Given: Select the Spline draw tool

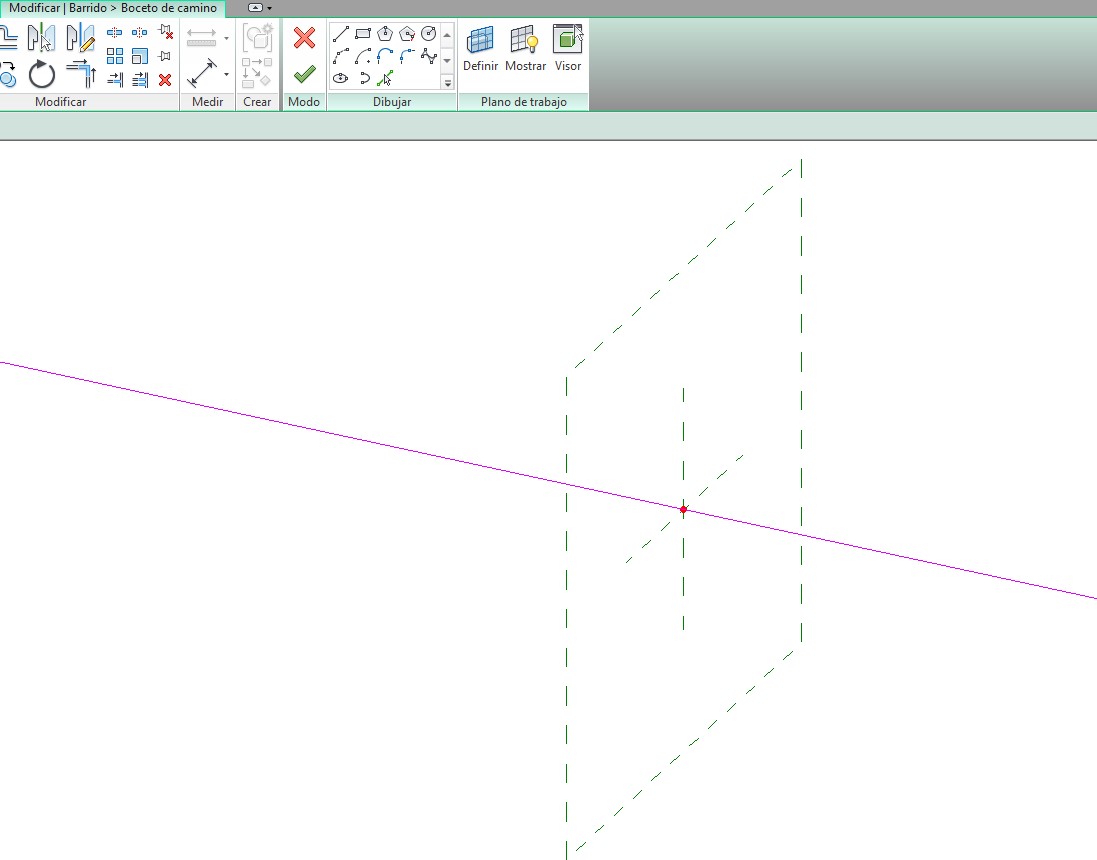Looking at the screenshot, I should [429, 56].
